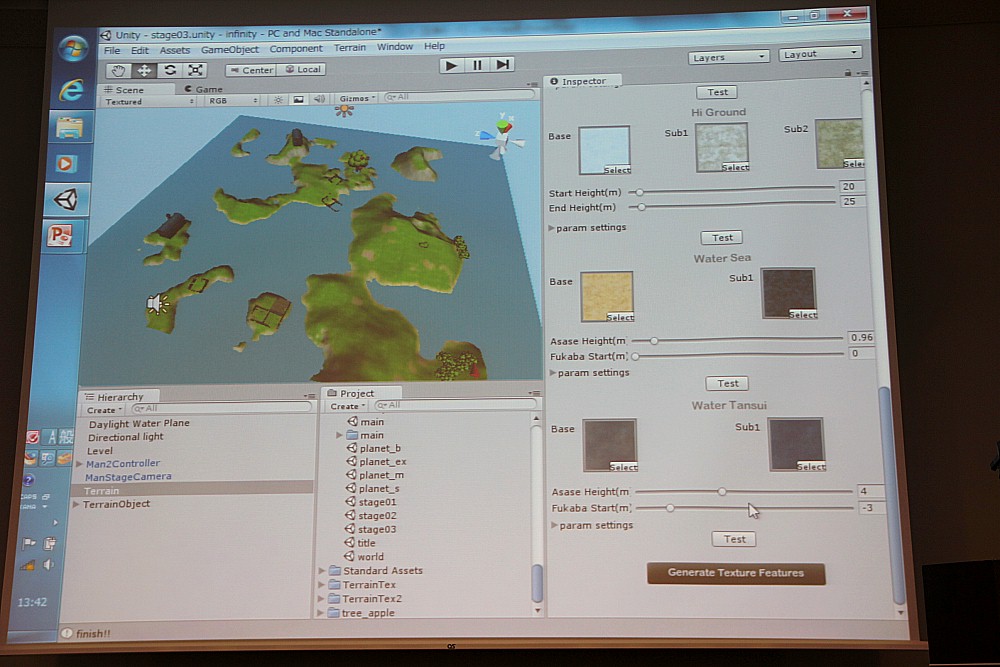Switch to the Game tab

204,89
